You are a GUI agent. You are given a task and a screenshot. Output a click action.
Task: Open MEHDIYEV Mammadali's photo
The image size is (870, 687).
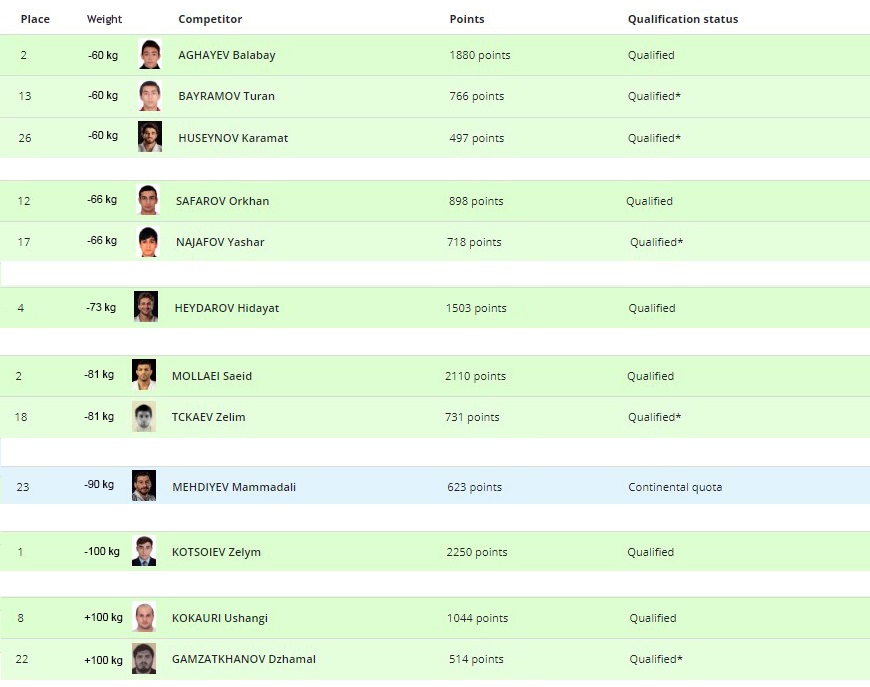click(x=144, y=486)
